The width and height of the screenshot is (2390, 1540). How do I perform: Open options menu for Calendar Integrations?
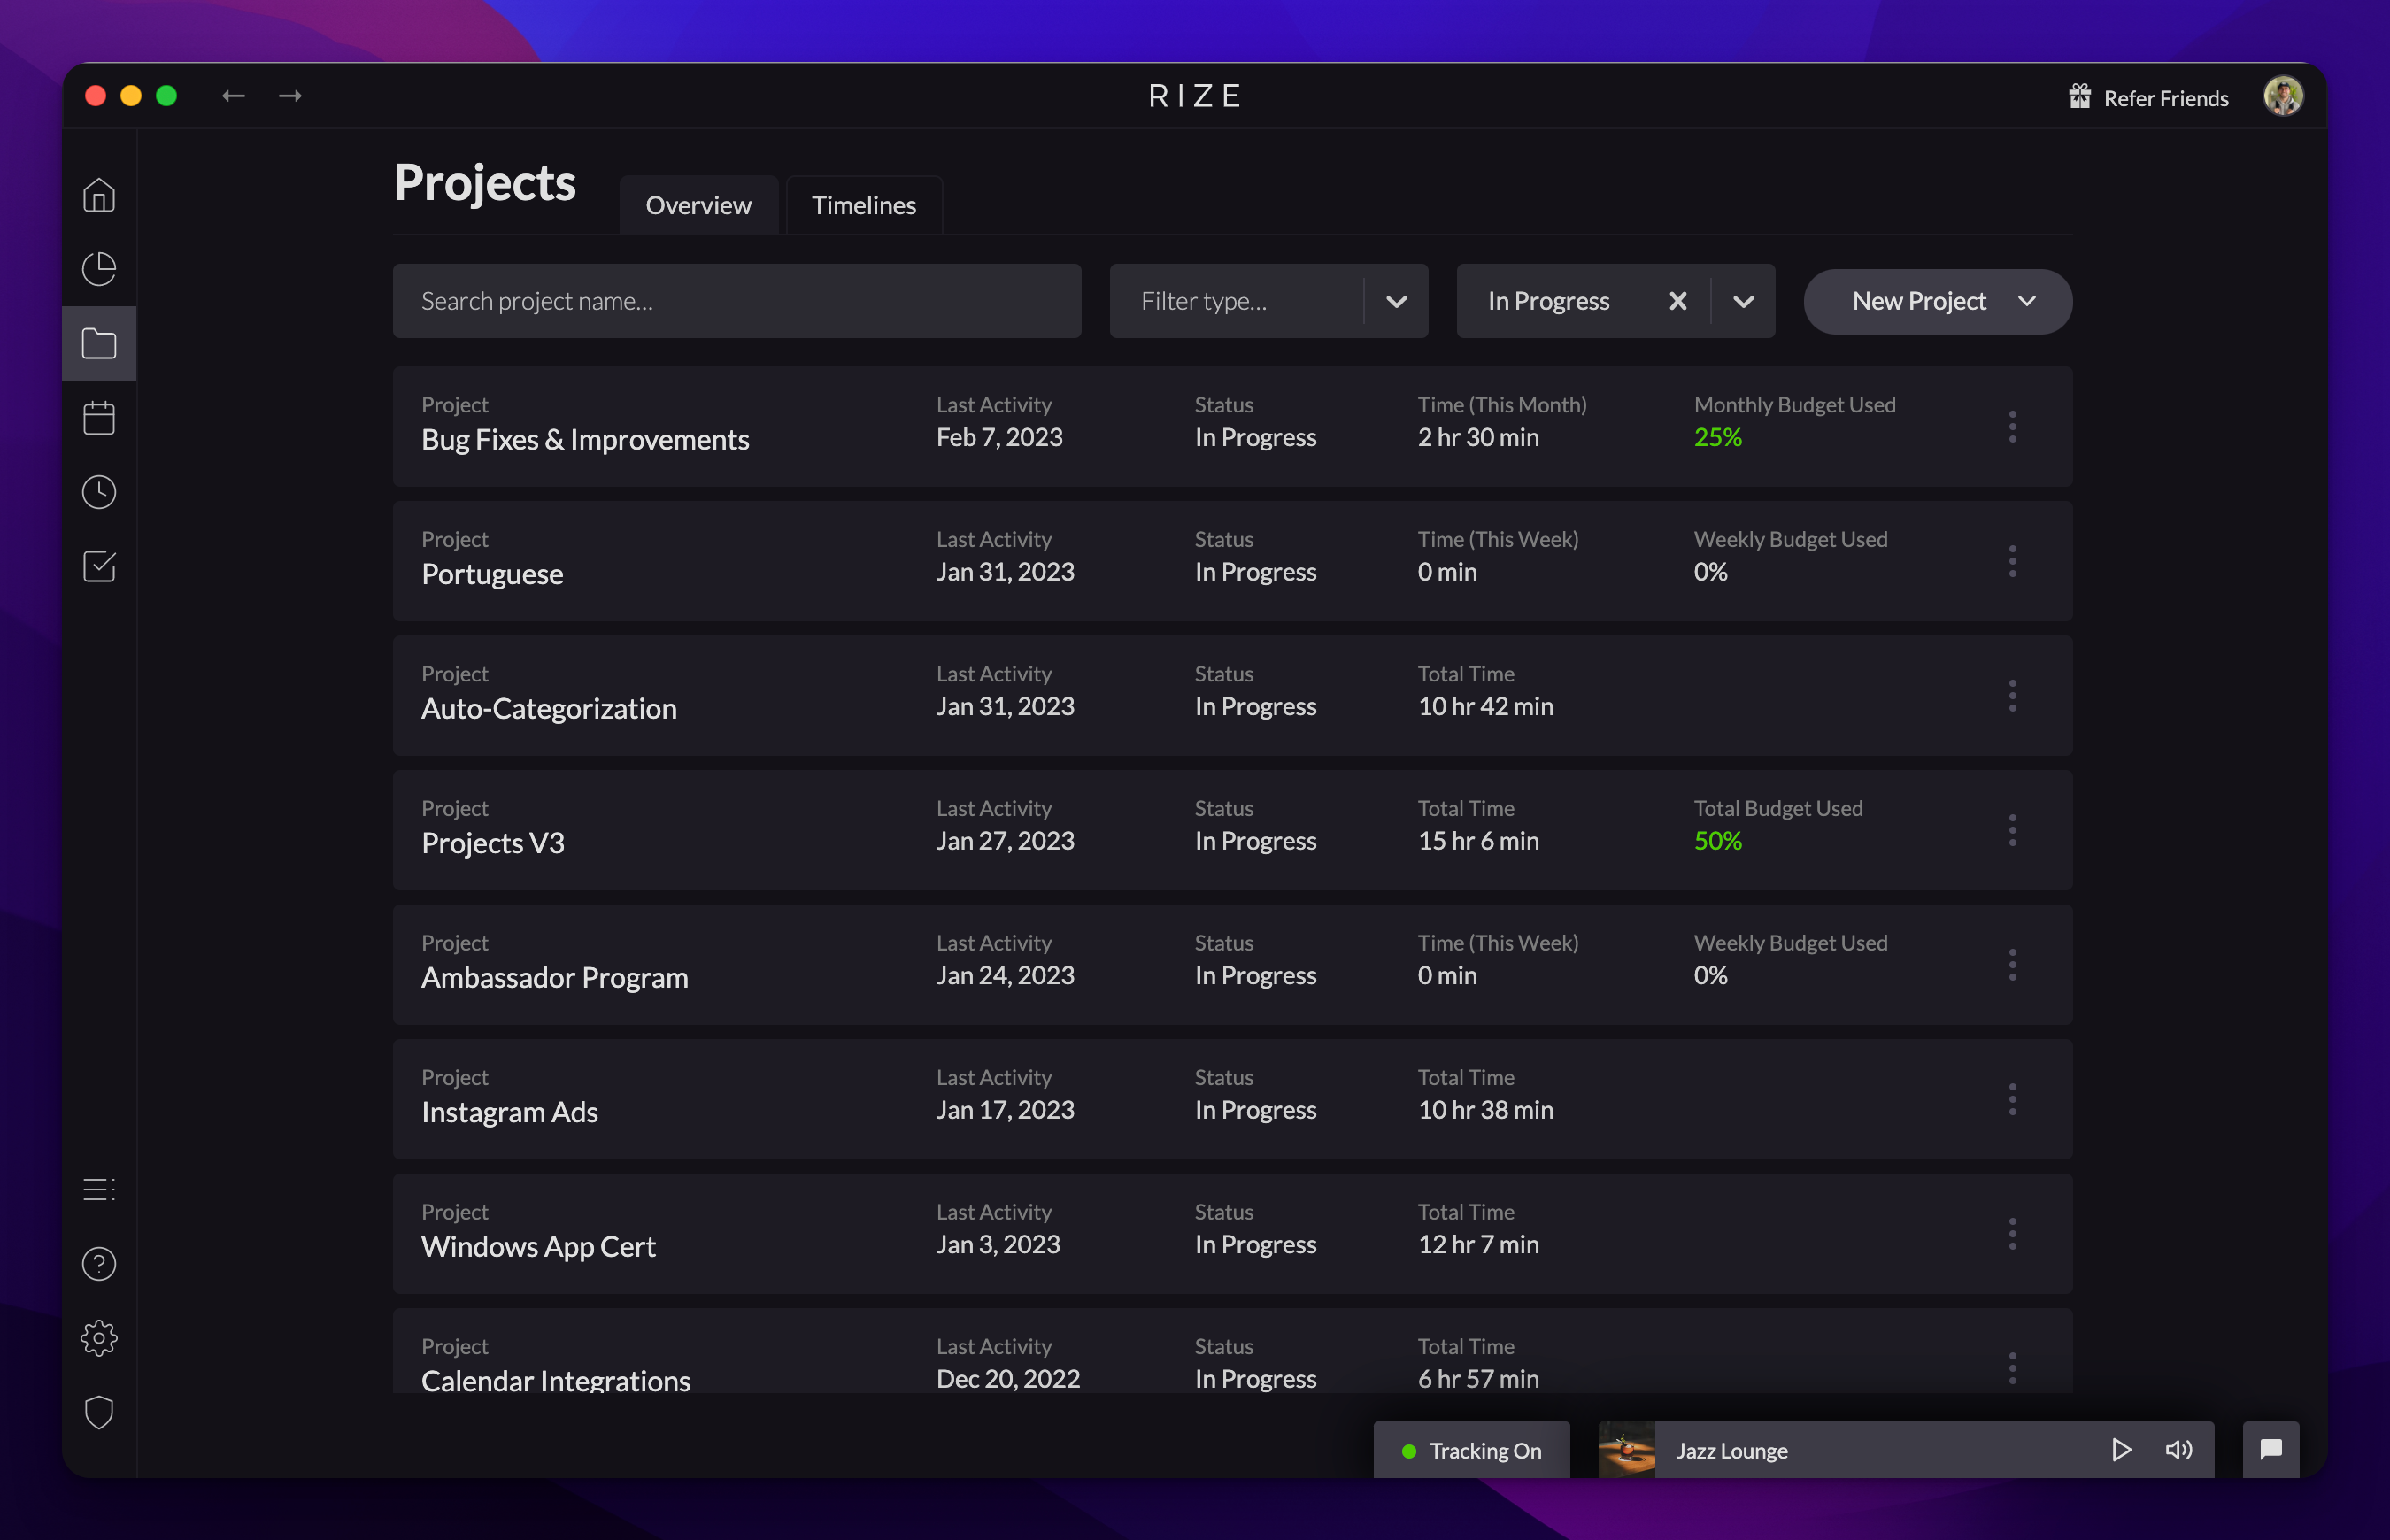pyautogui.click(x=2013, y=1368)
